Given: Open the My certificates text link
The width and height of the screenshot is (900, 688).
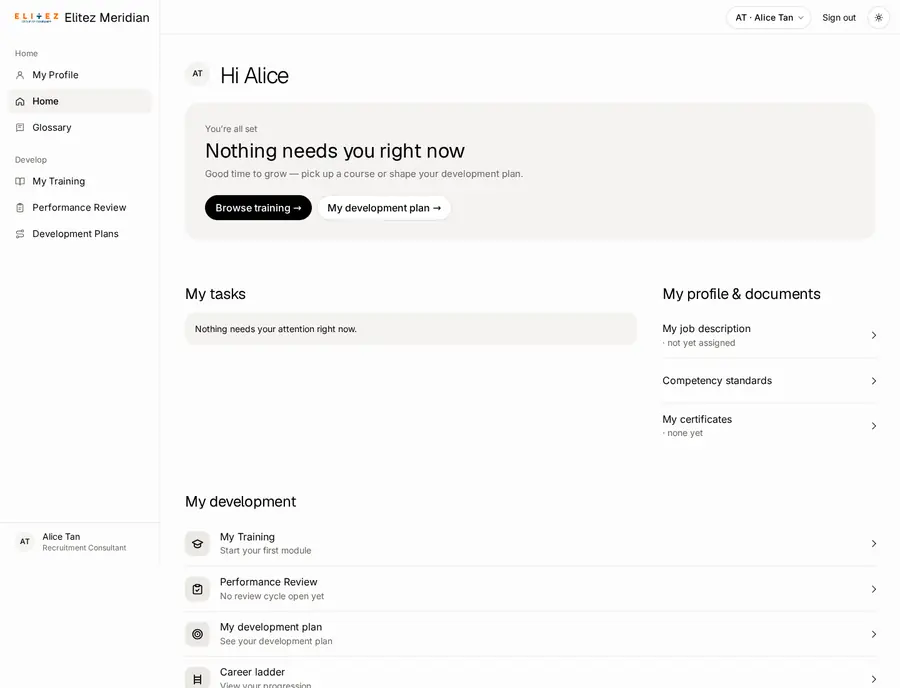Looking at the screenshot, I should pos(697,419).
